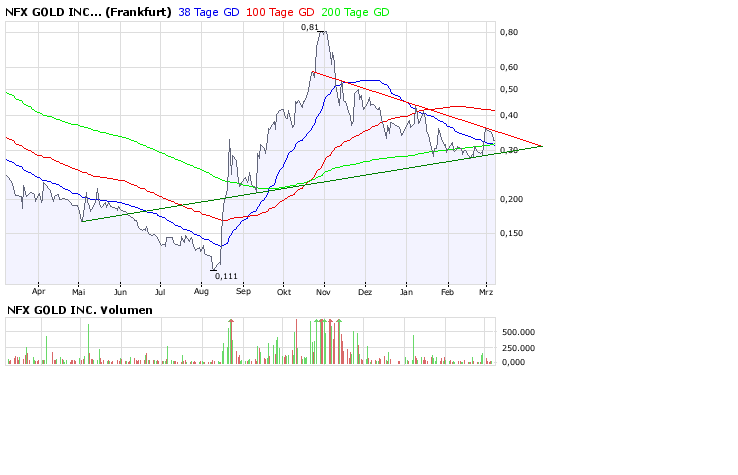Image resolution: width=738 pixels, height=475 pixels.
Task: Click the Jan month label on time axis
Action: [x=406, y=292]
